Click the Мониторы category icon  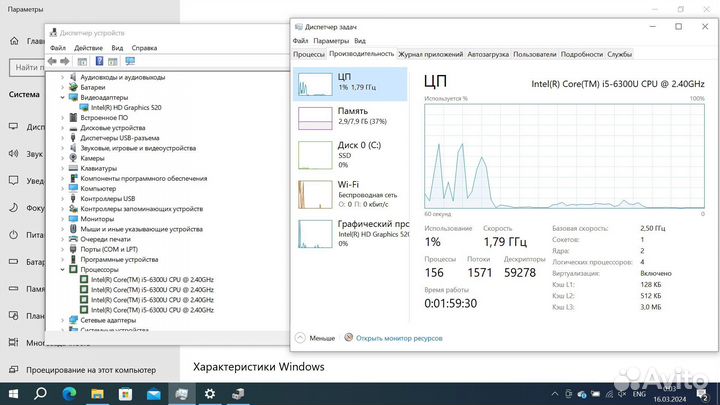point(73,219)
